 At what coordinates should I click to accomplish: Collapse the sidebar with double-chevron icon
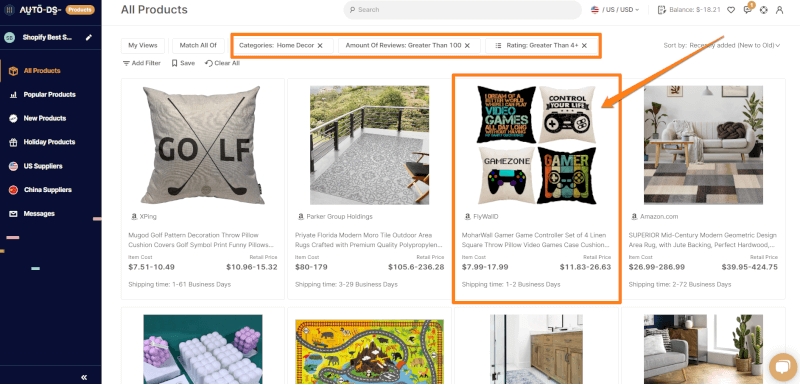pyautogui.click(x=84, y=377)
